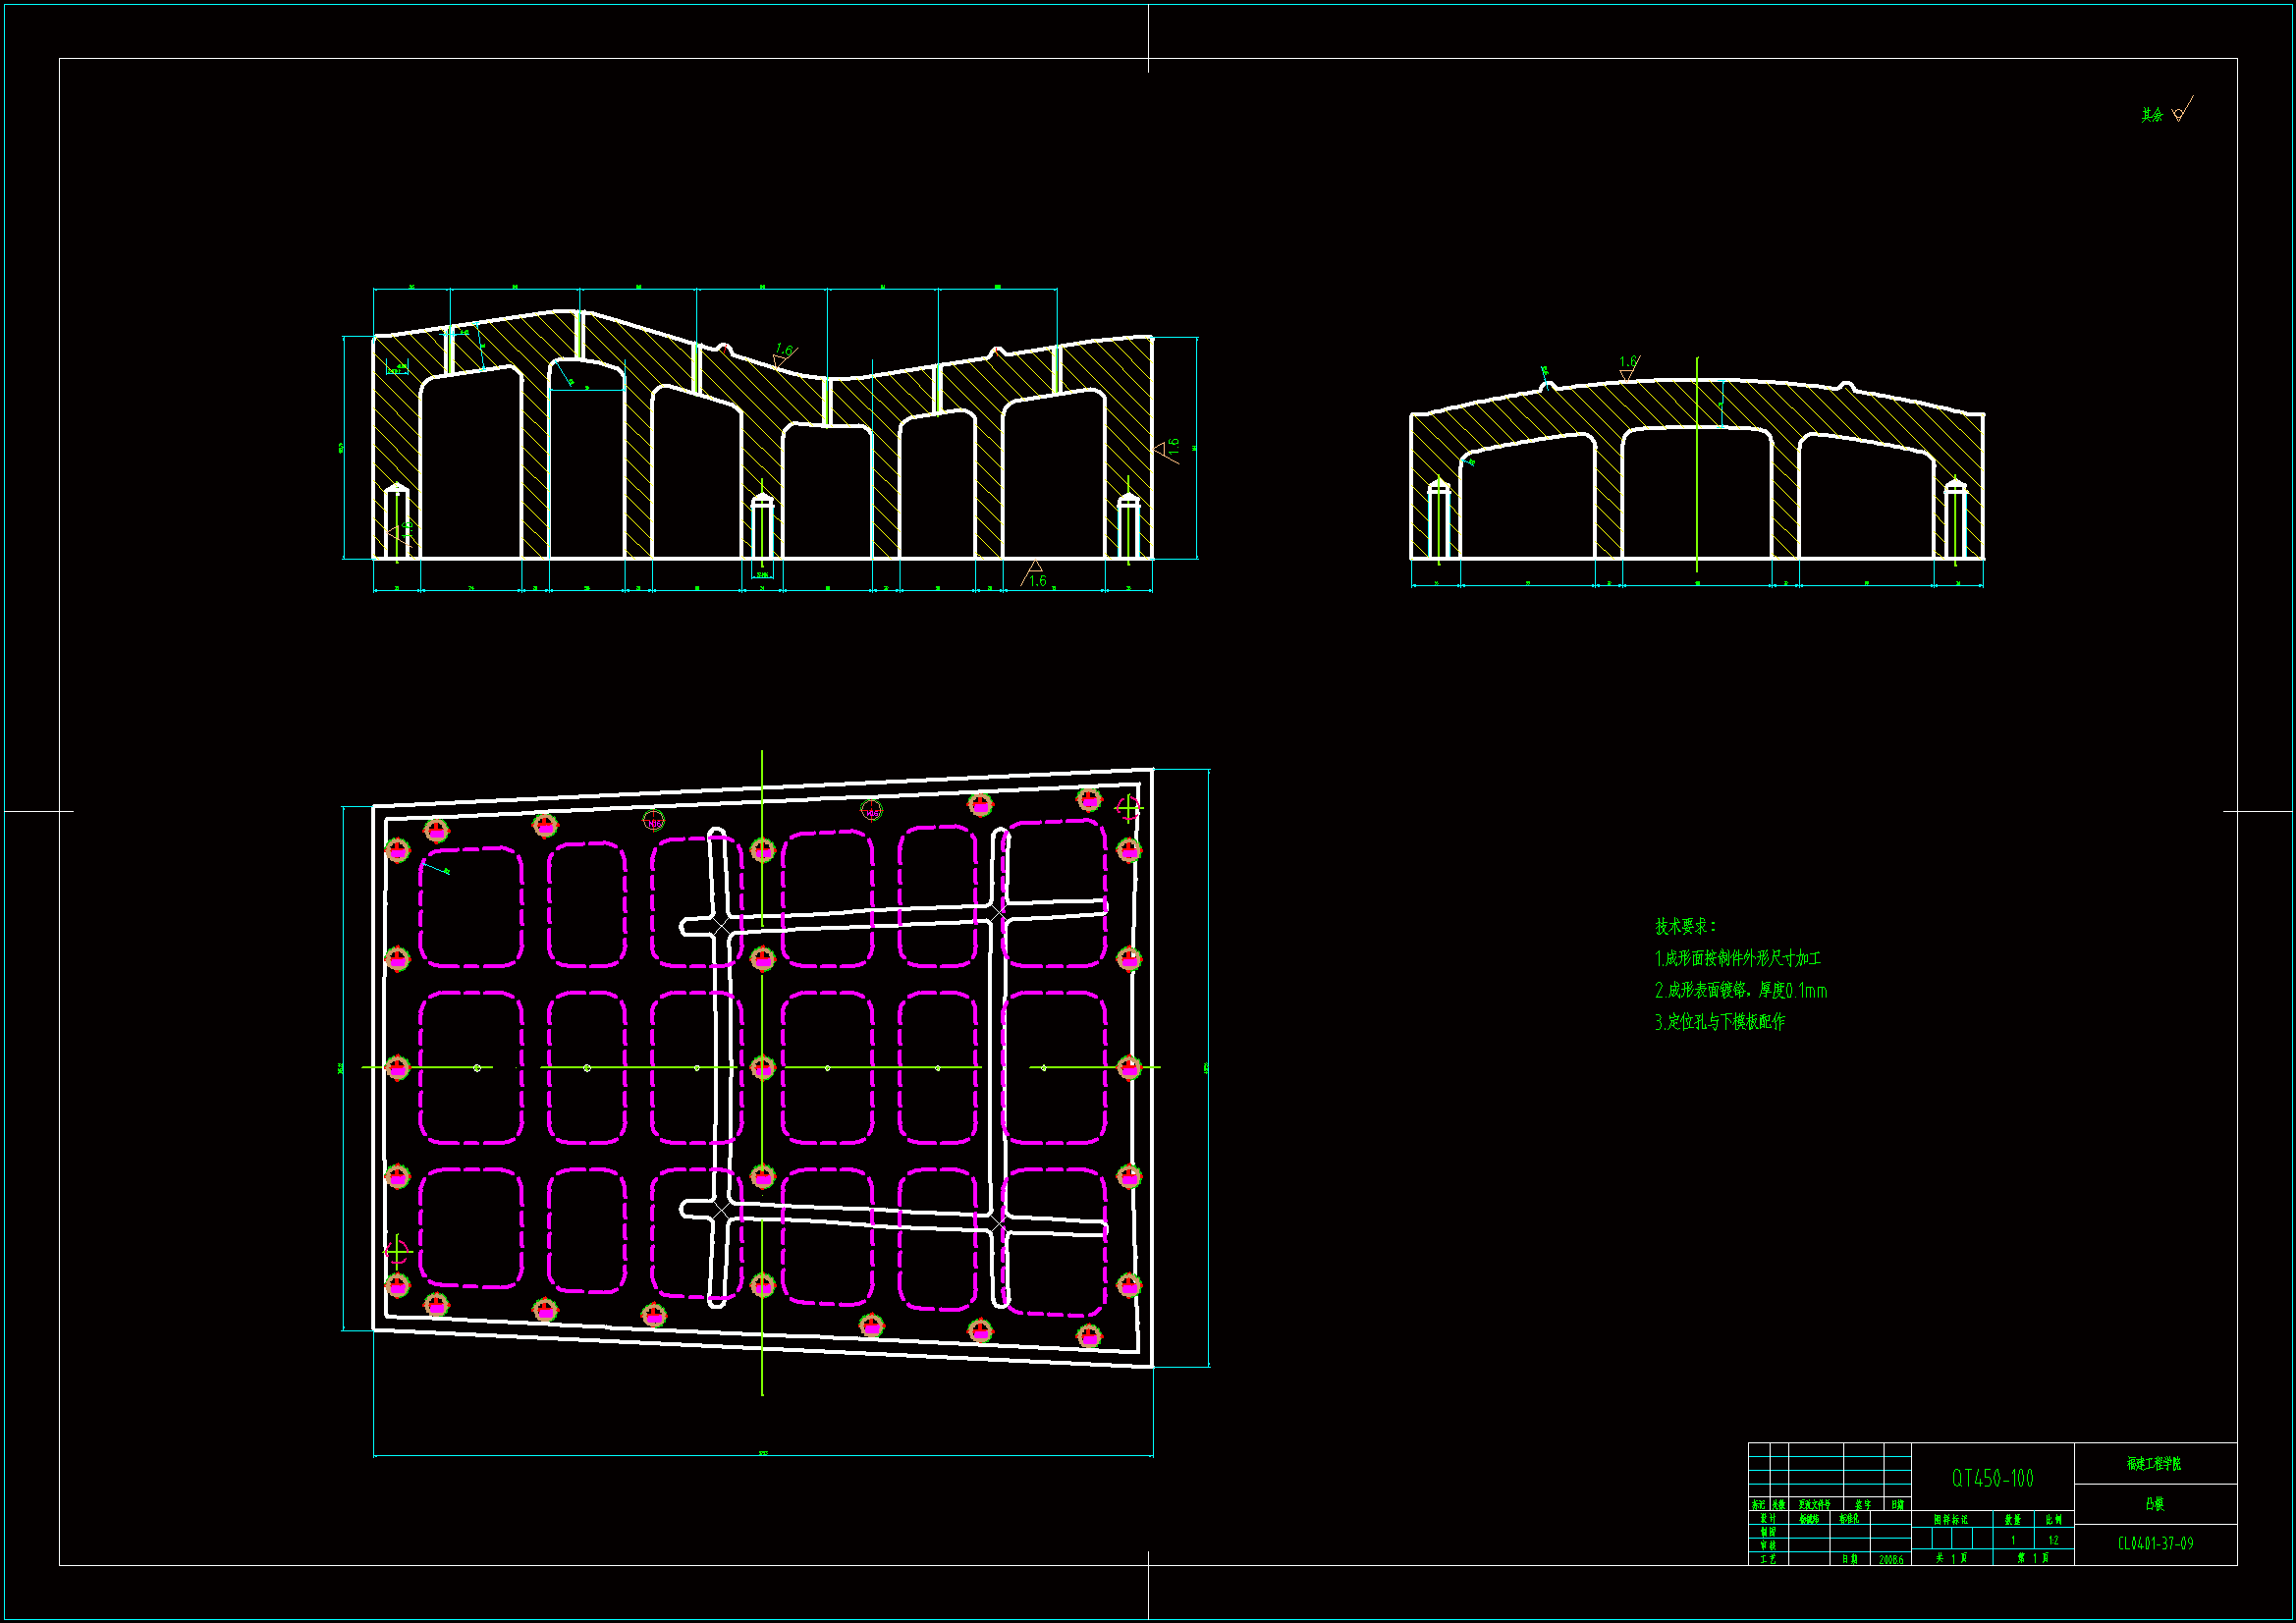Click the 凸模 part name cell

point(2154,1504)
